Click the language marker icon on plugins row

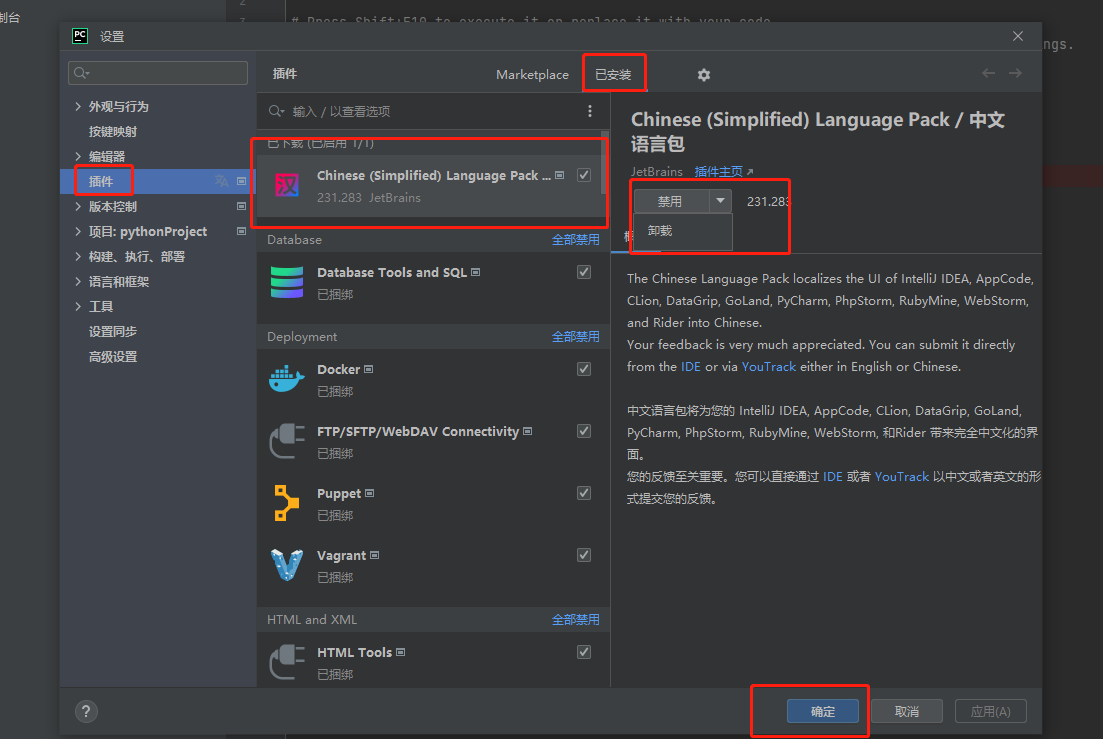[x=222, y=181]
